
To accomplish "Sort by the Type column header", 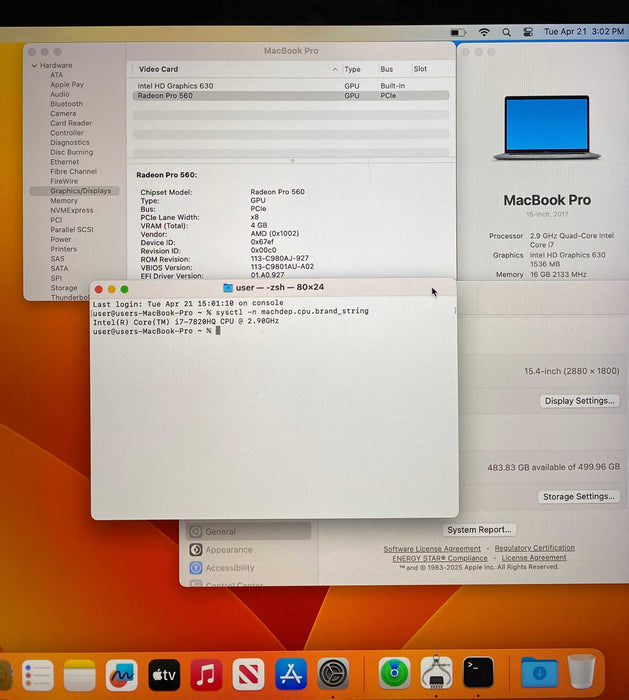I will tap(352, 69).
